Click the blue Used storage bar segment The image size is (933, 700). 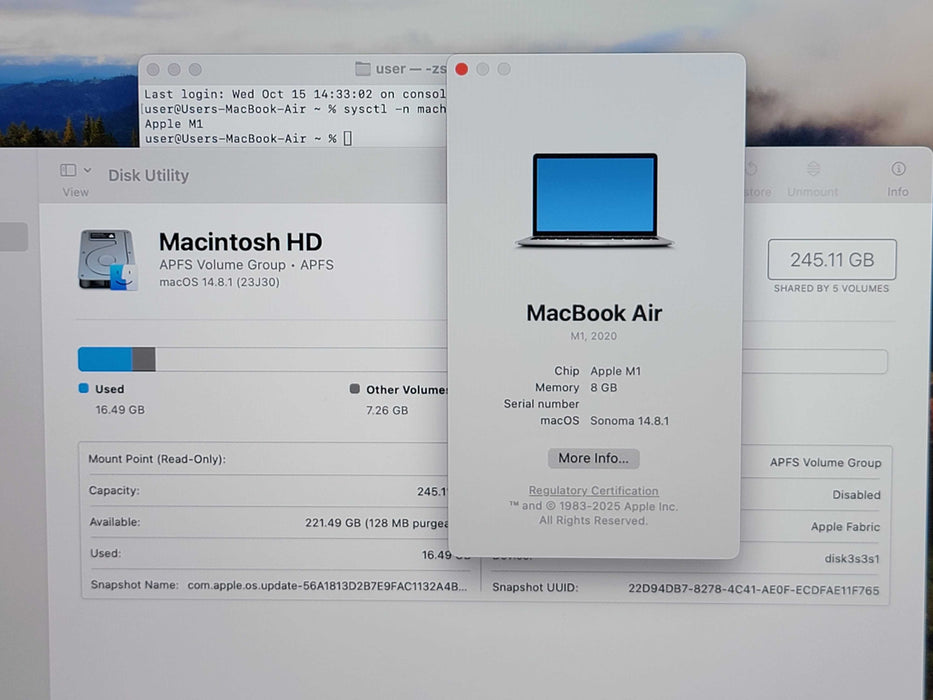point(104,360)
